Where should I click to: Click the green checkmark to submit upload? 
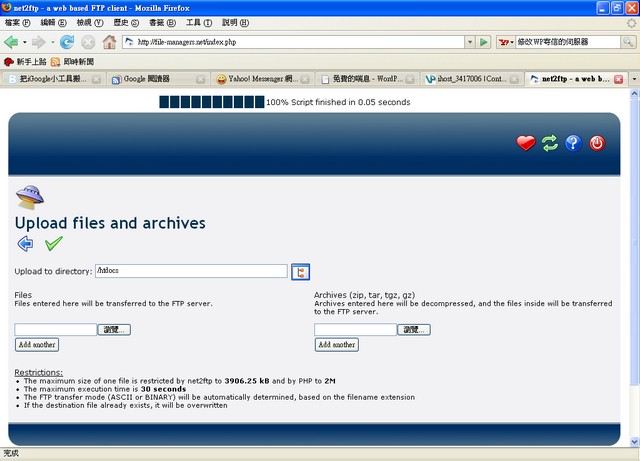pos(53,243)
